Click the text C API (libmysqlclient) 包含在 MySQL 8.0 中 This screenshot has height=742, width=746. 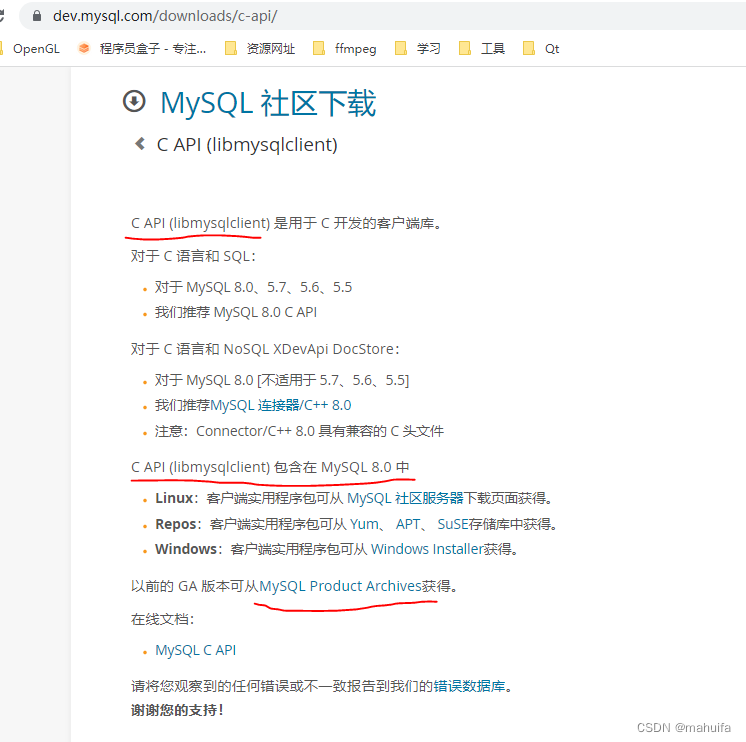click(270, 467)
